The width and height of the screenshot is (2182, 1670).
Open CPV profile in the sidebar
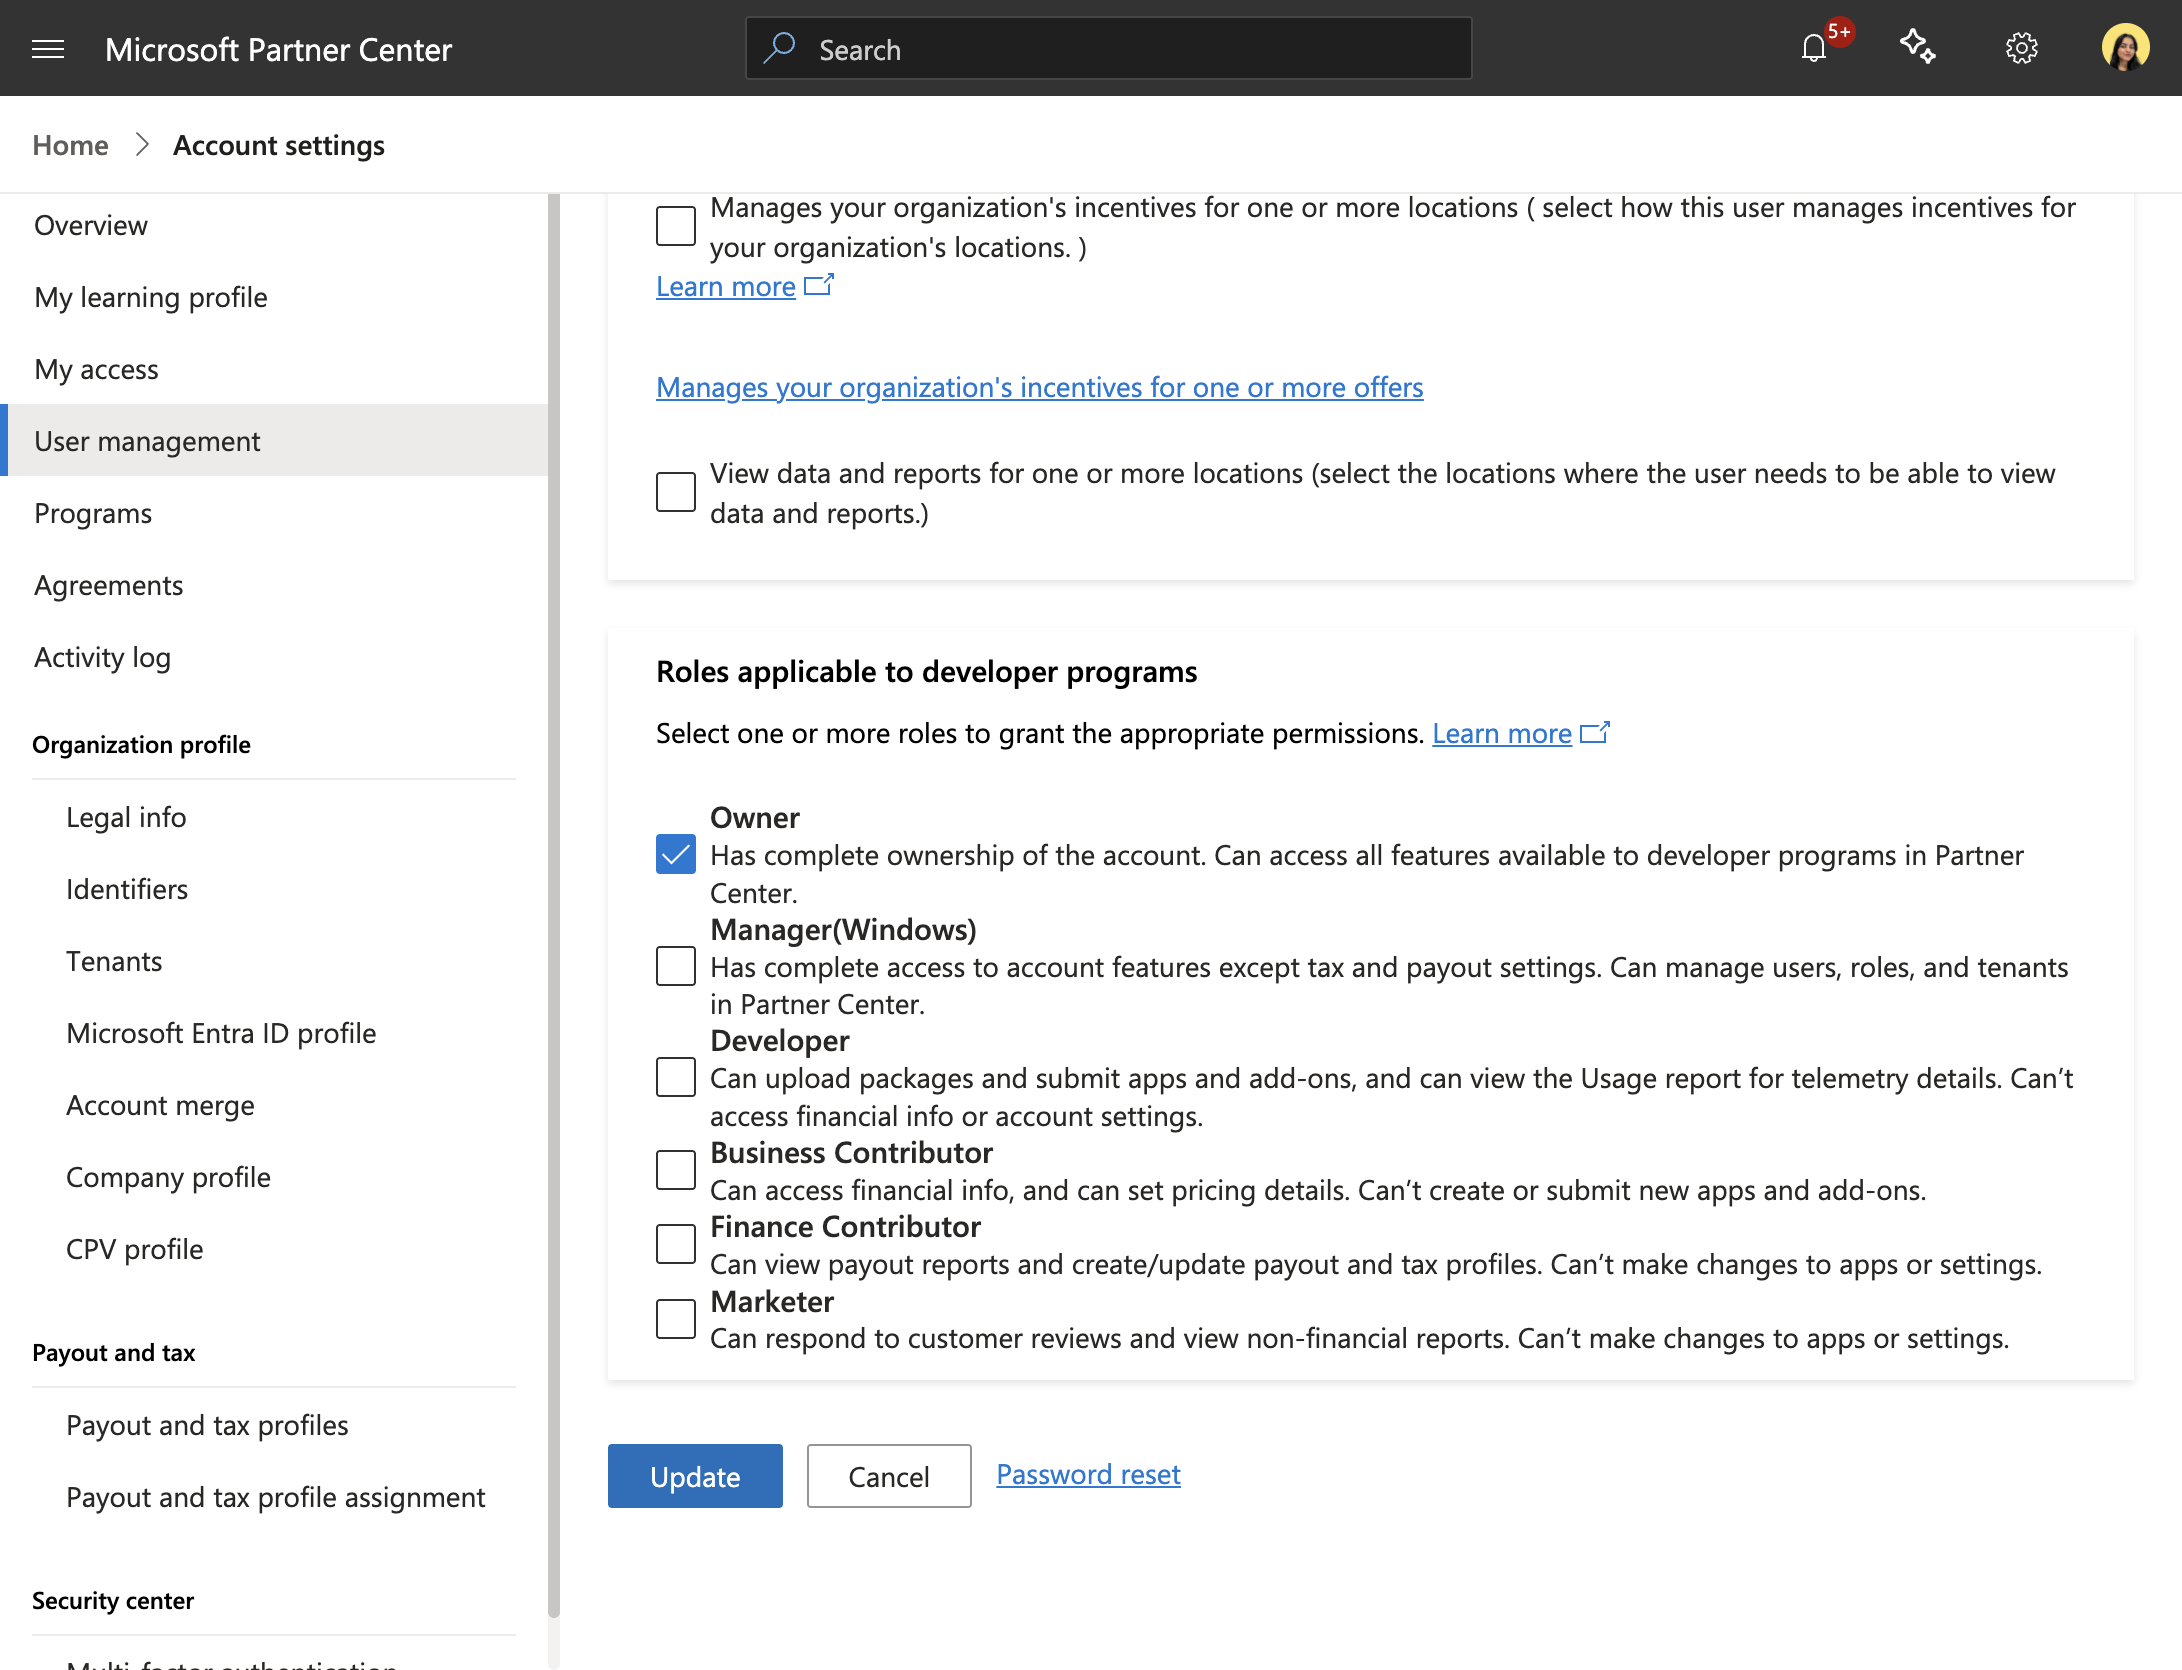click(134, 1249)
